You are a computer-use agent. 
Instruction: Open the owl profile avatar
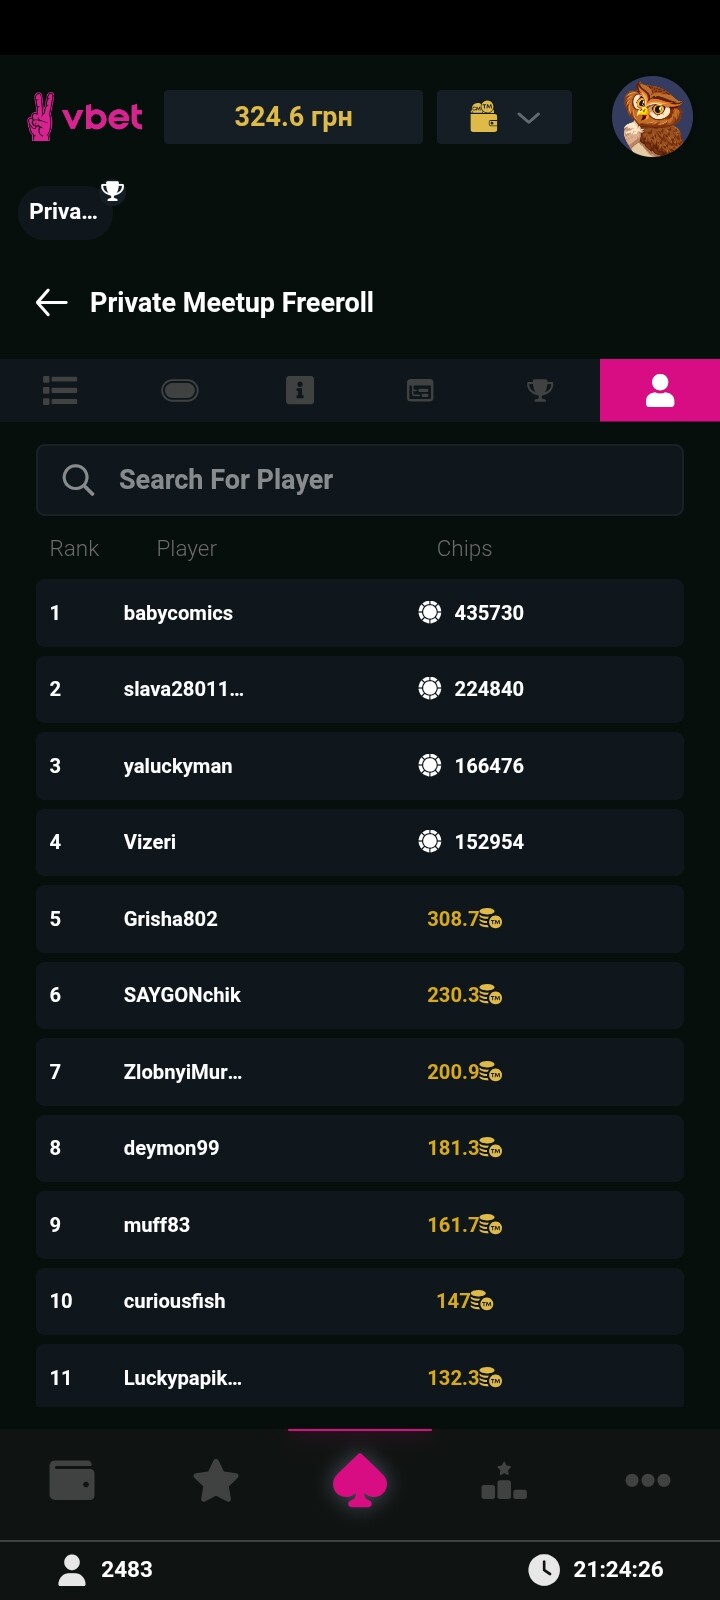click(652, 117)
